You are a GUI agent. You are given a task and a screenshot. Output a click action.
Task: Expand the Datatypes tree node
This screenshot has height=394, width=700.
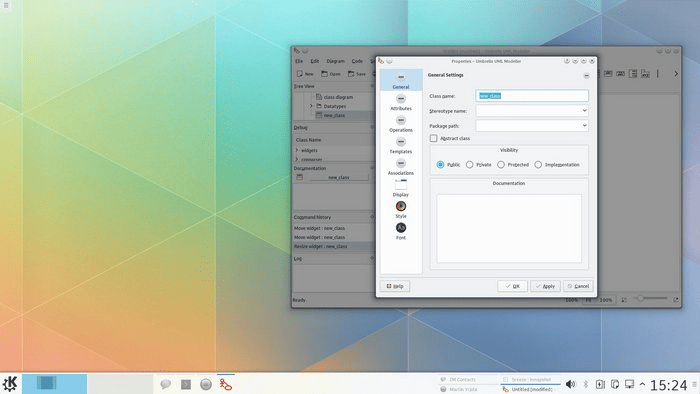pos(311,106)
